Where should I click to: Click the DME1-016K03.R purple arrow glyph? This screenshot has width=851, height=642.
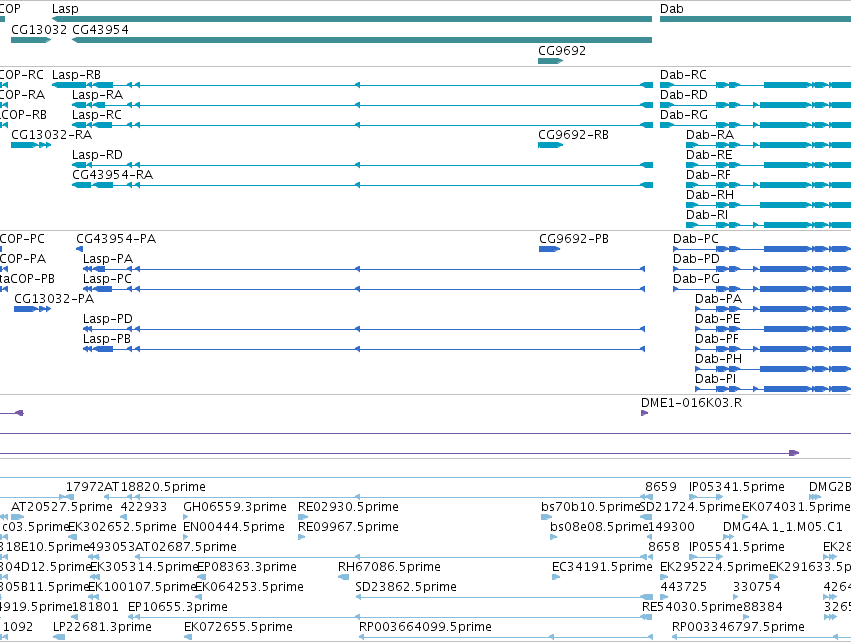[645, 413]
